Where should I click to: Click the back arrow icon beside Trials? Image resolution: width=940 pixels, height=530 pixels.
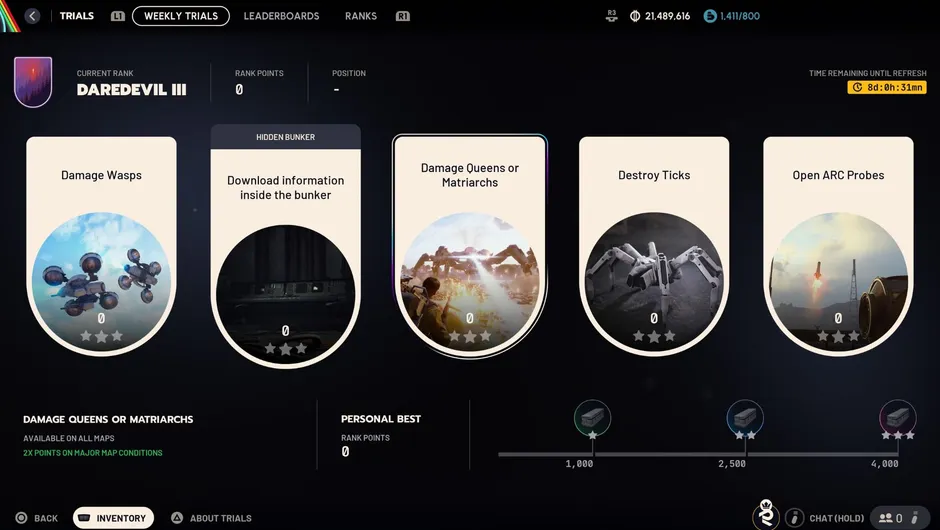32,16
